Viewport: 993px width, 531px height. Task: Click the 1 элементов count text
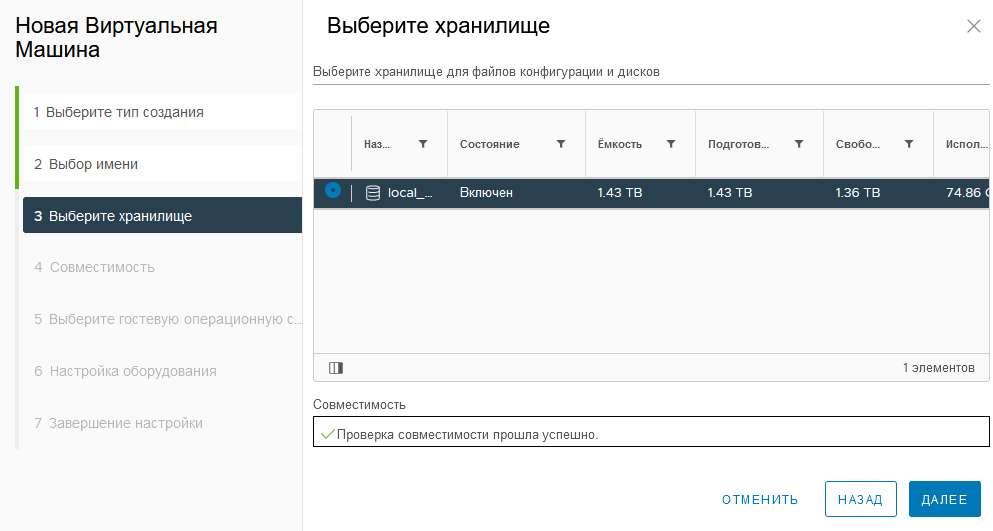pos(939,368)
